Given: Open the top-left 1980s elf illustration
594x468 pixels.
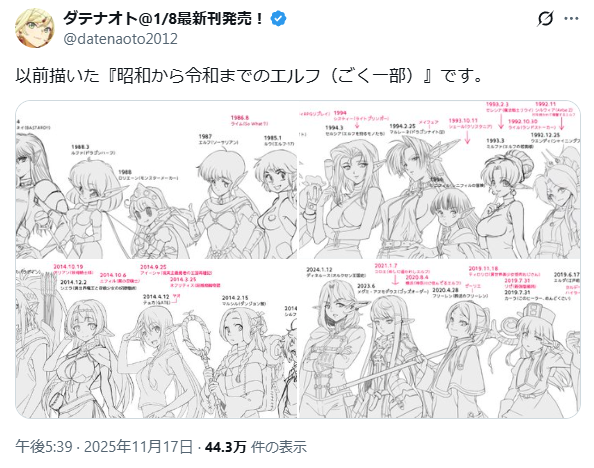Looking at the screenshot, I should click(156, 180).
